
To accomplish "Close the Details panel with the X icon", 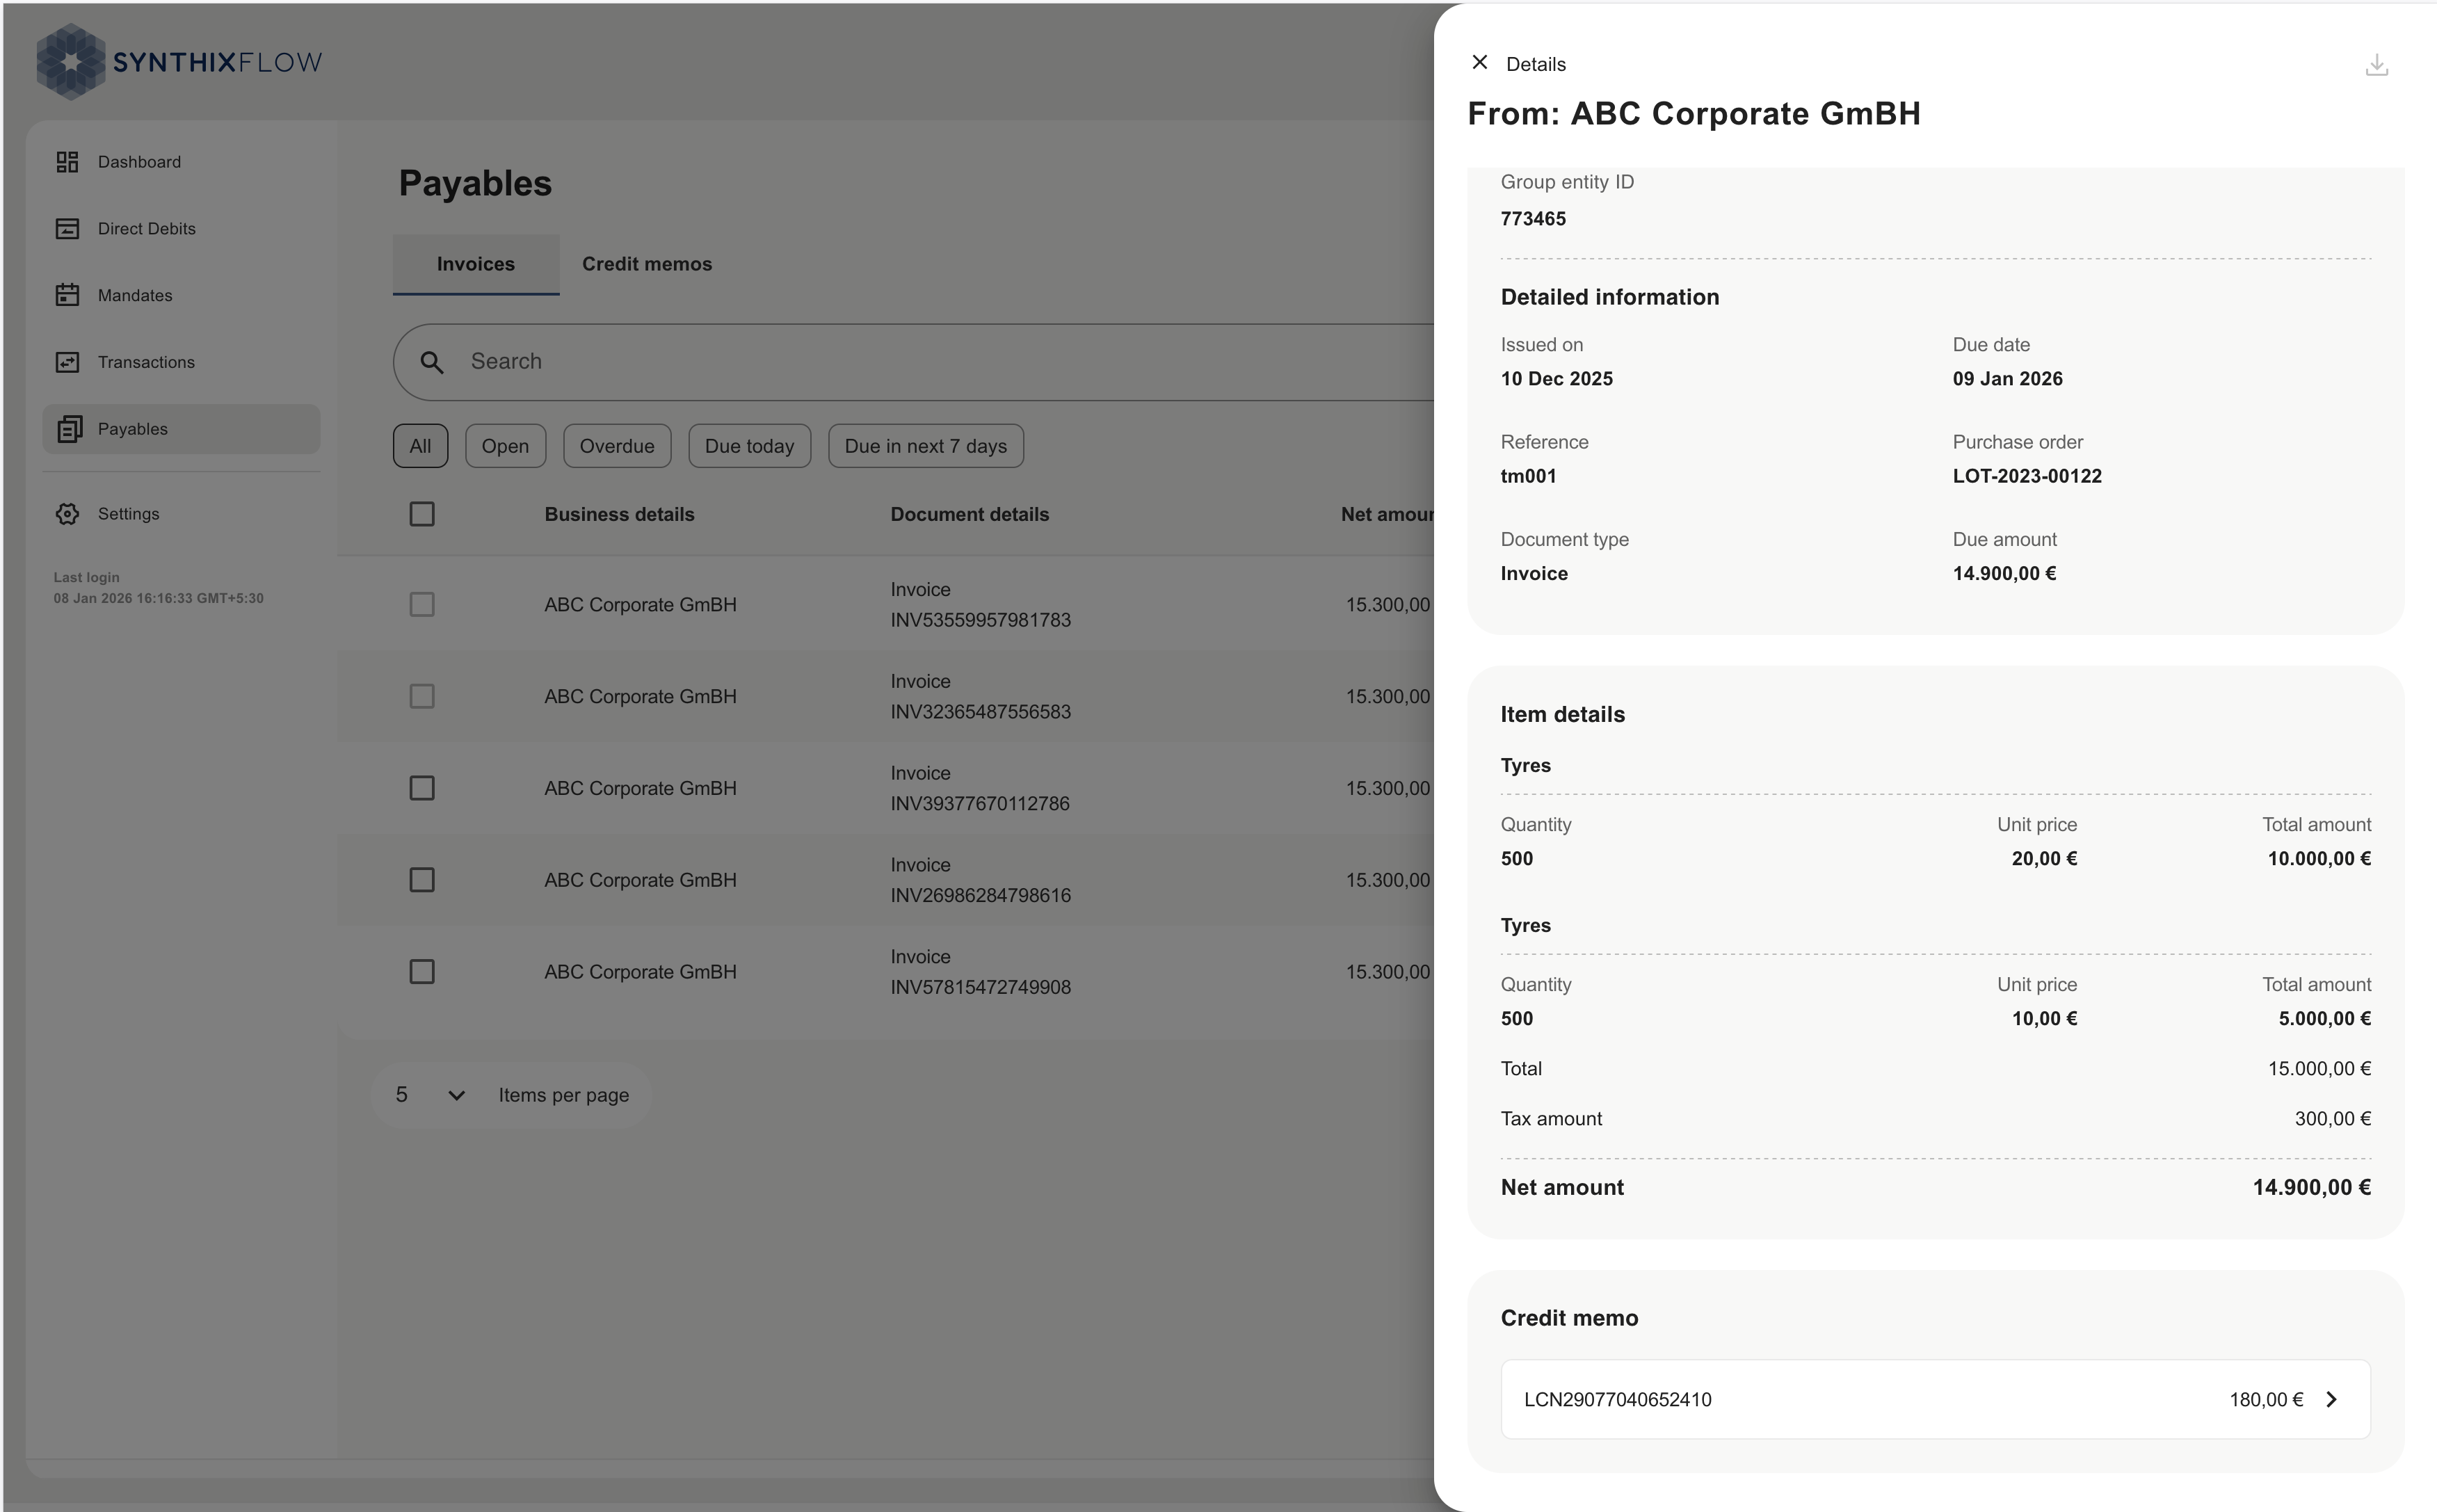I will [1479, 62].
